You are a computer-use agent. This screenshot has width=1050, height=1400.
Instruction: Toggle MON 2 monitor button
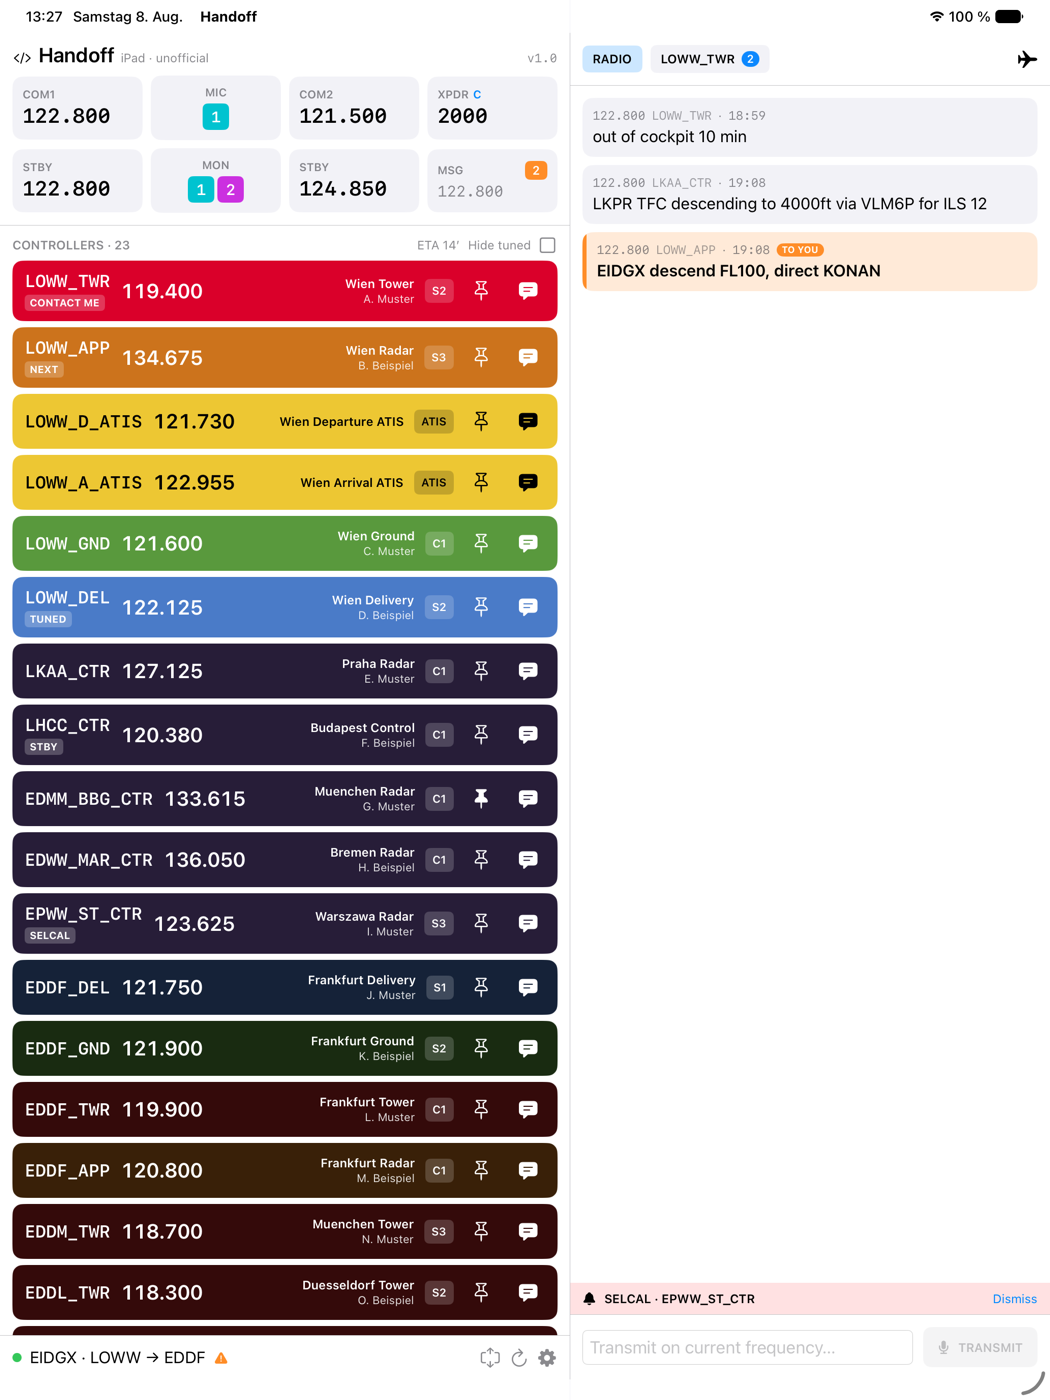[230, 189]
